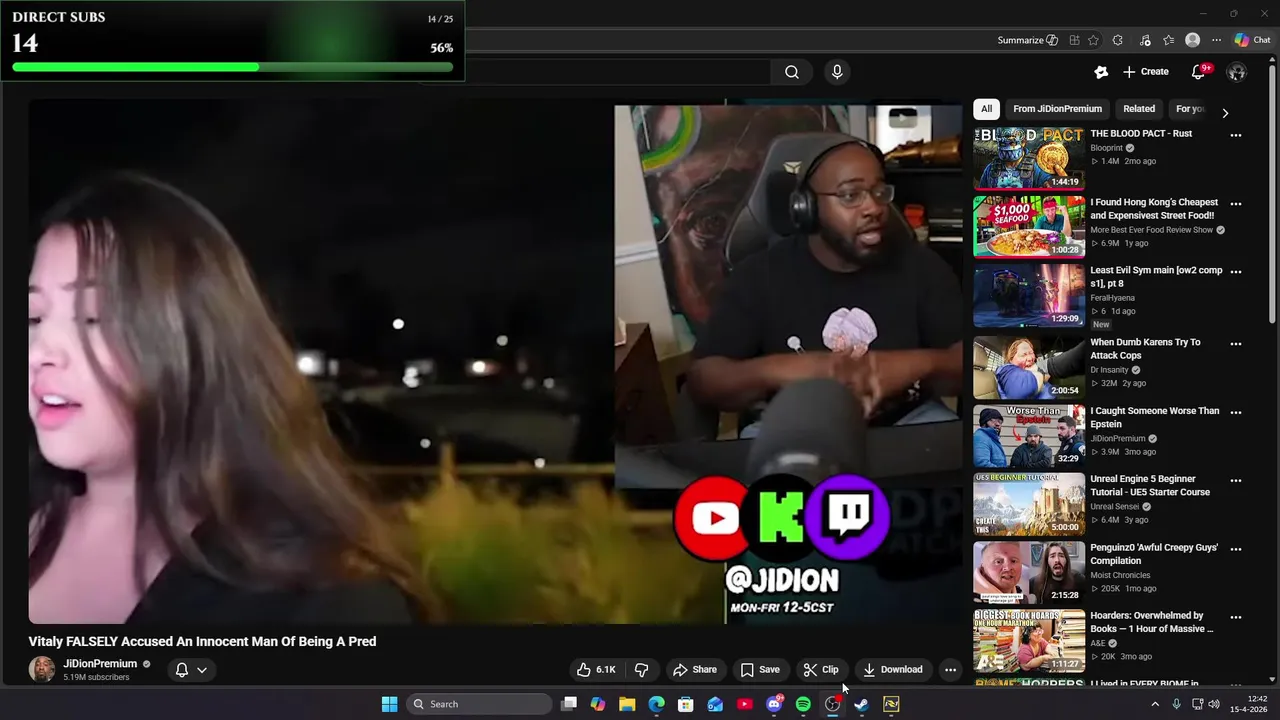Select From JiDionPremium chip
Viewport: 1280px width, 720px height.
1057,109
